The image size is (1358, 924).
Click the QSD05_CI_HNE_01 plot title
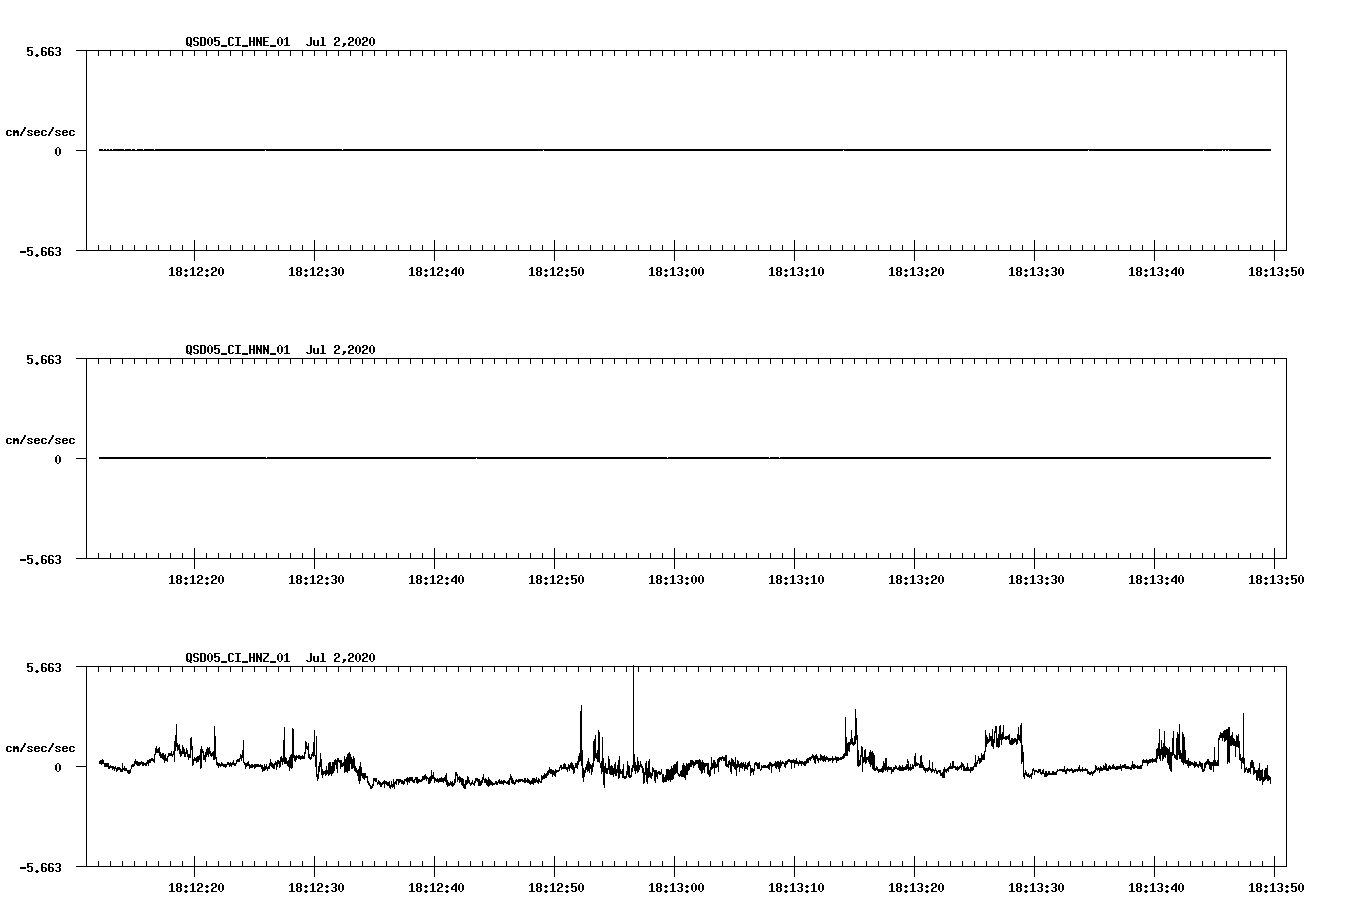coord(281,41)
